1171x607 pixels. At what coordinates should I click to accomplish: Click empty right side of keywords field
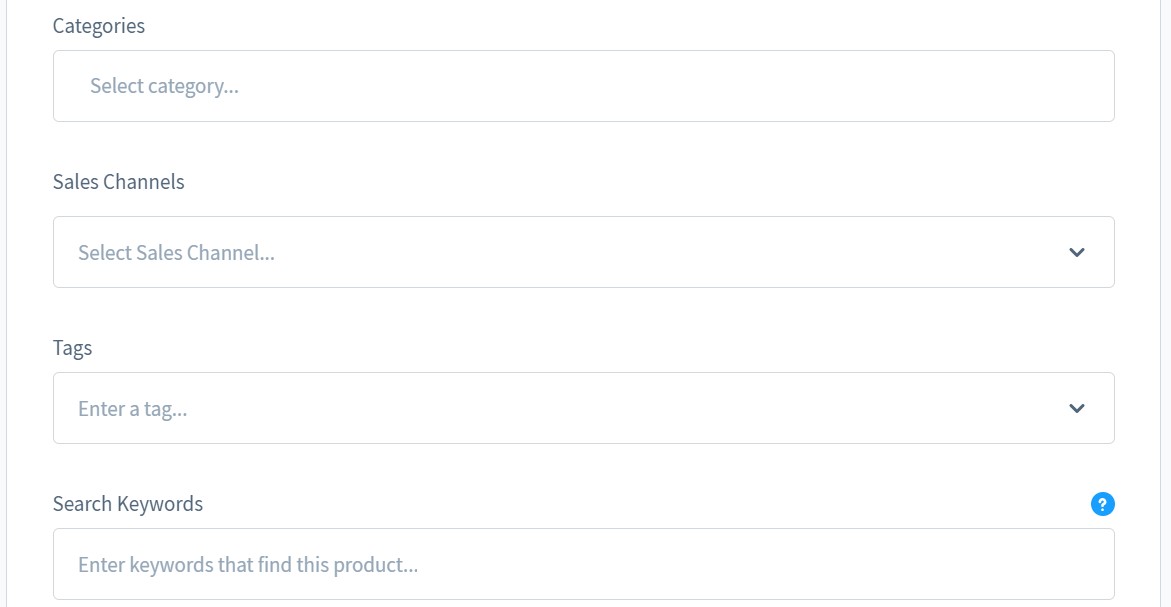pos(900,564)
